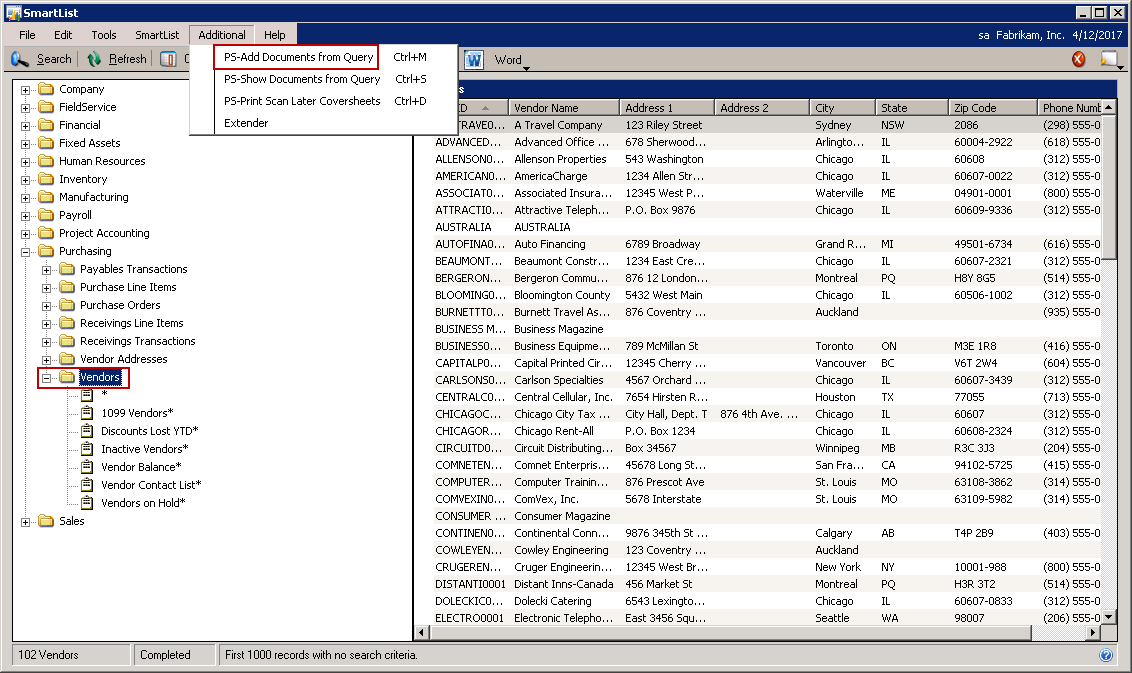This screenshot has width=1132, height=673.
Task: Sort by State column header
Action: pos(911,108)
